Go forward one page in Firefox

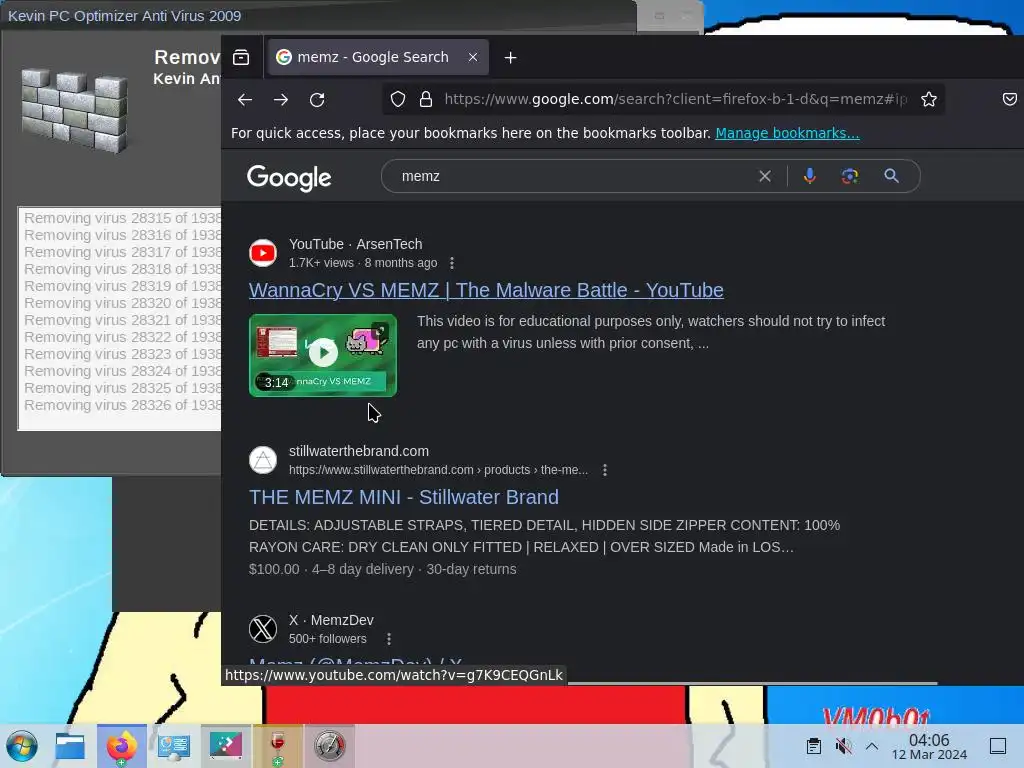point(281,99)
